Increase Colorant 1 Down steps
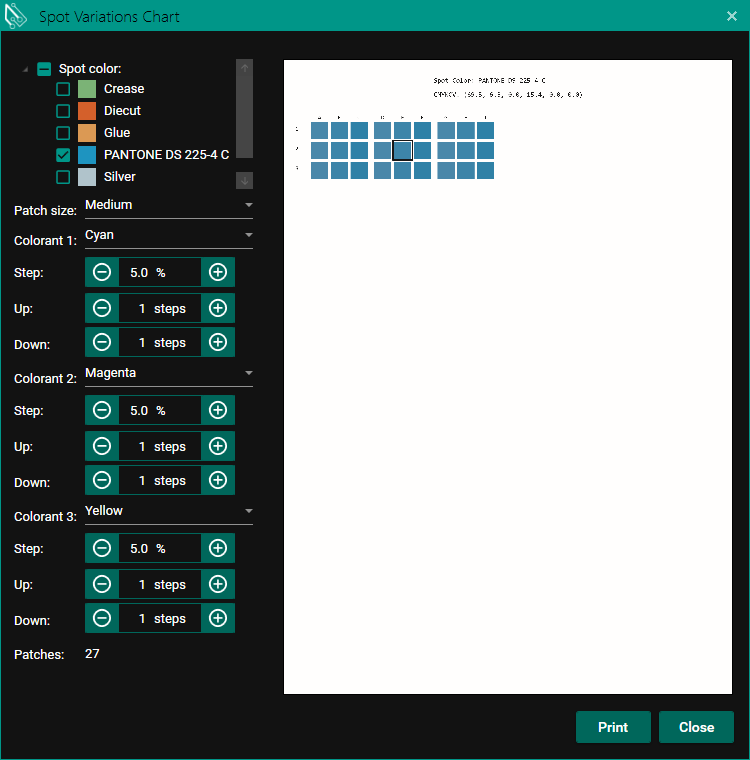 pos(218,342)
